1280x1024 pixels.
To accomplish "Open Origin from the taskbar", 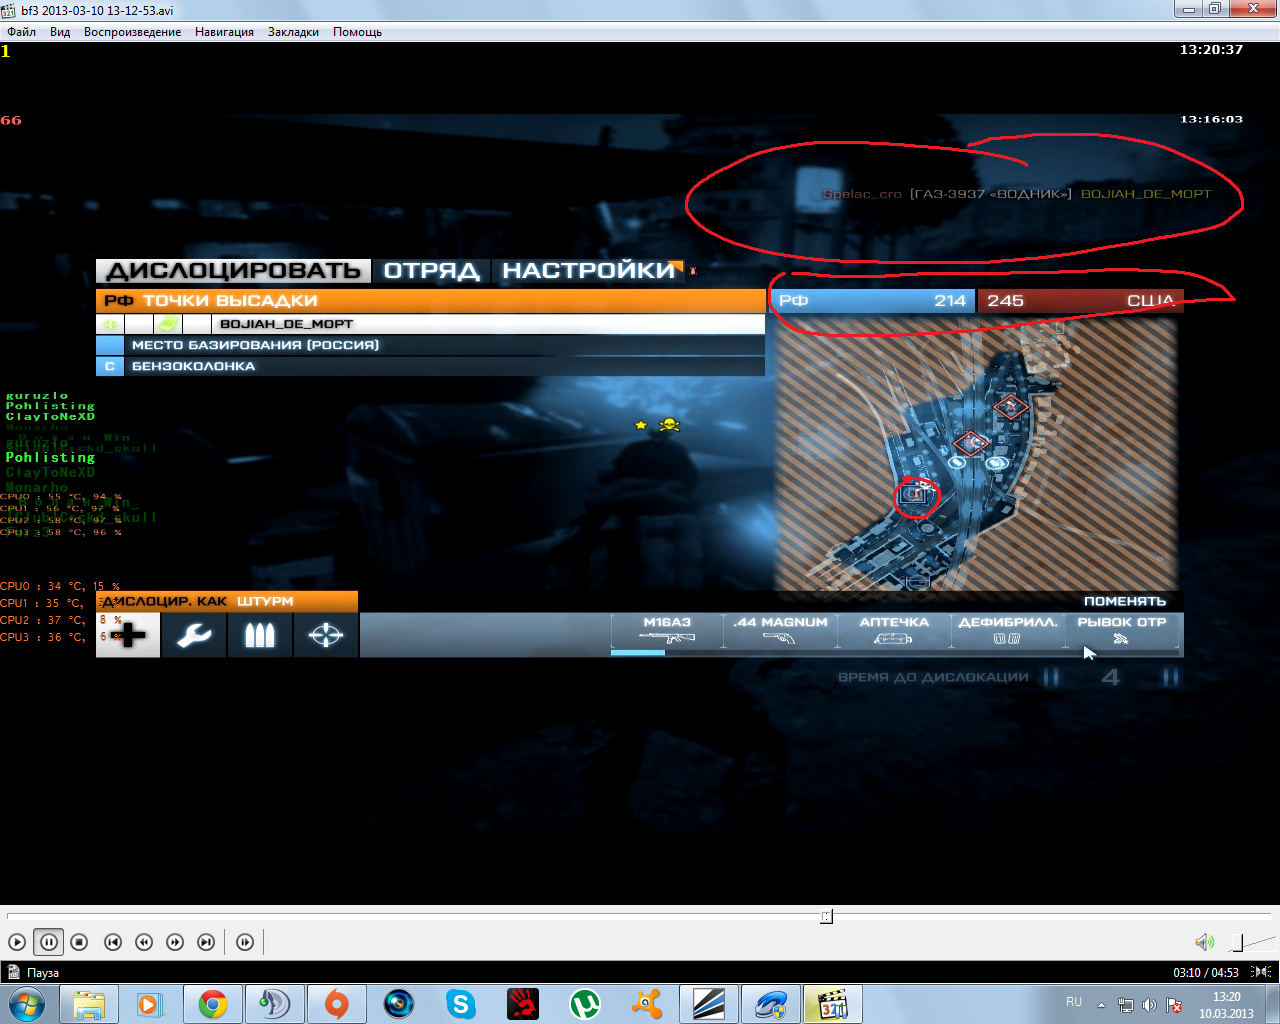I will click(337, 1004).
